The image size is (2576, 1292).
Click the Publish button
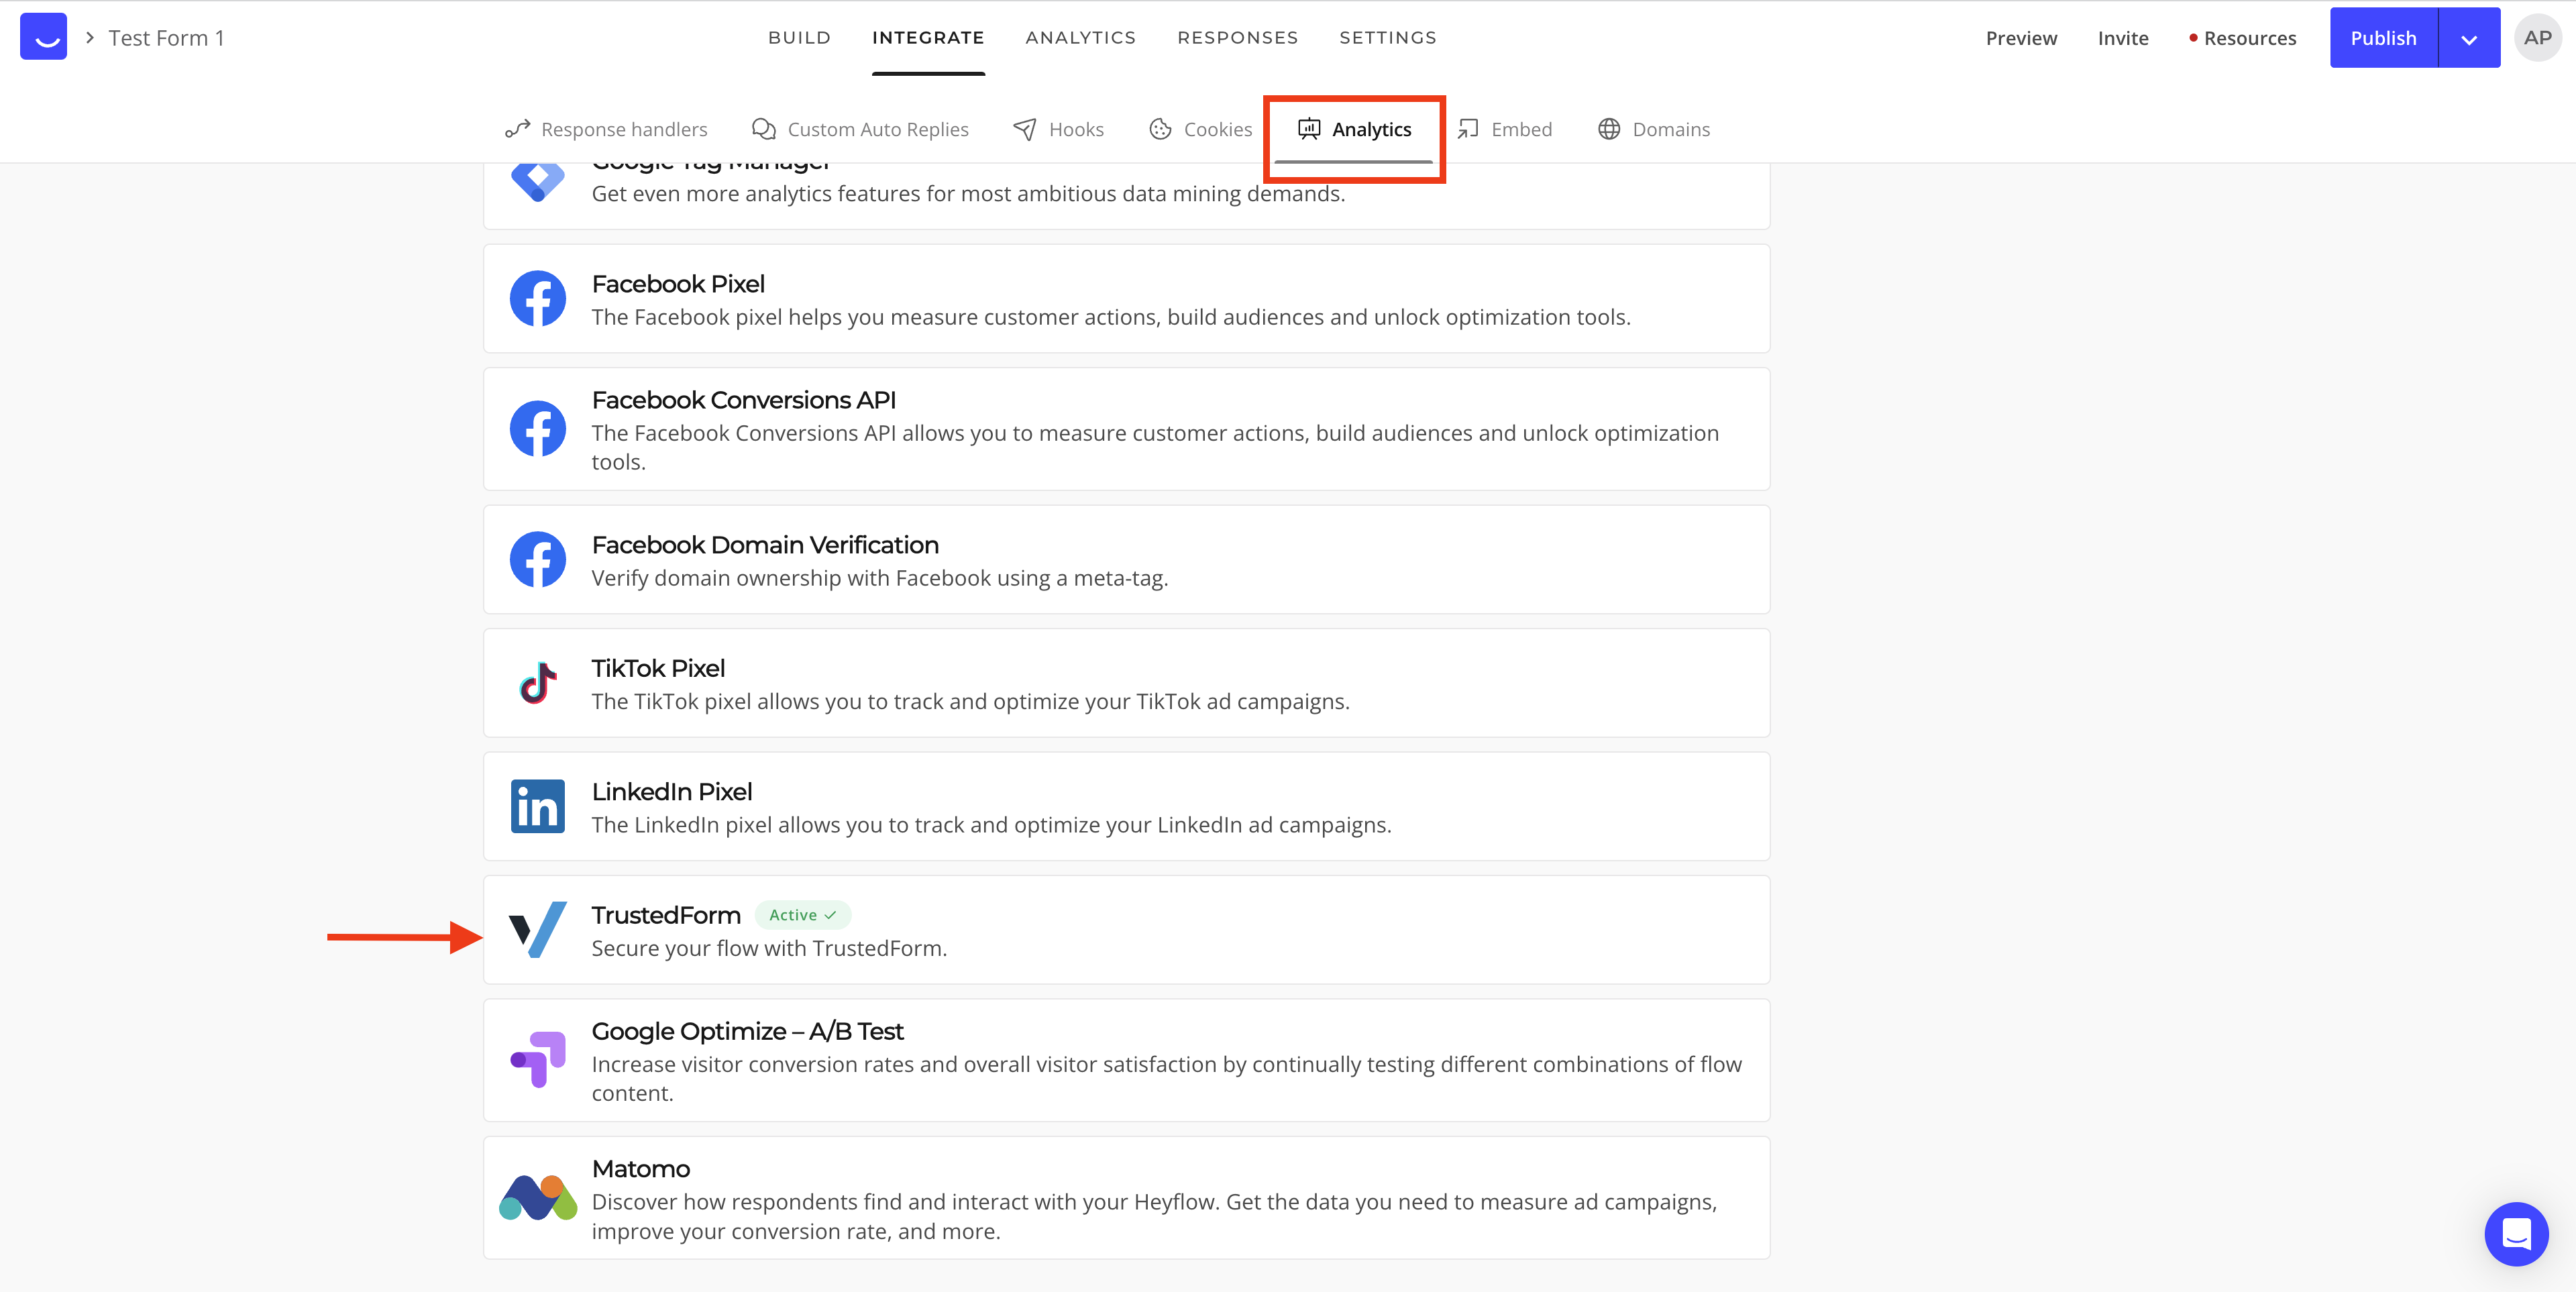coord(2383,38)
